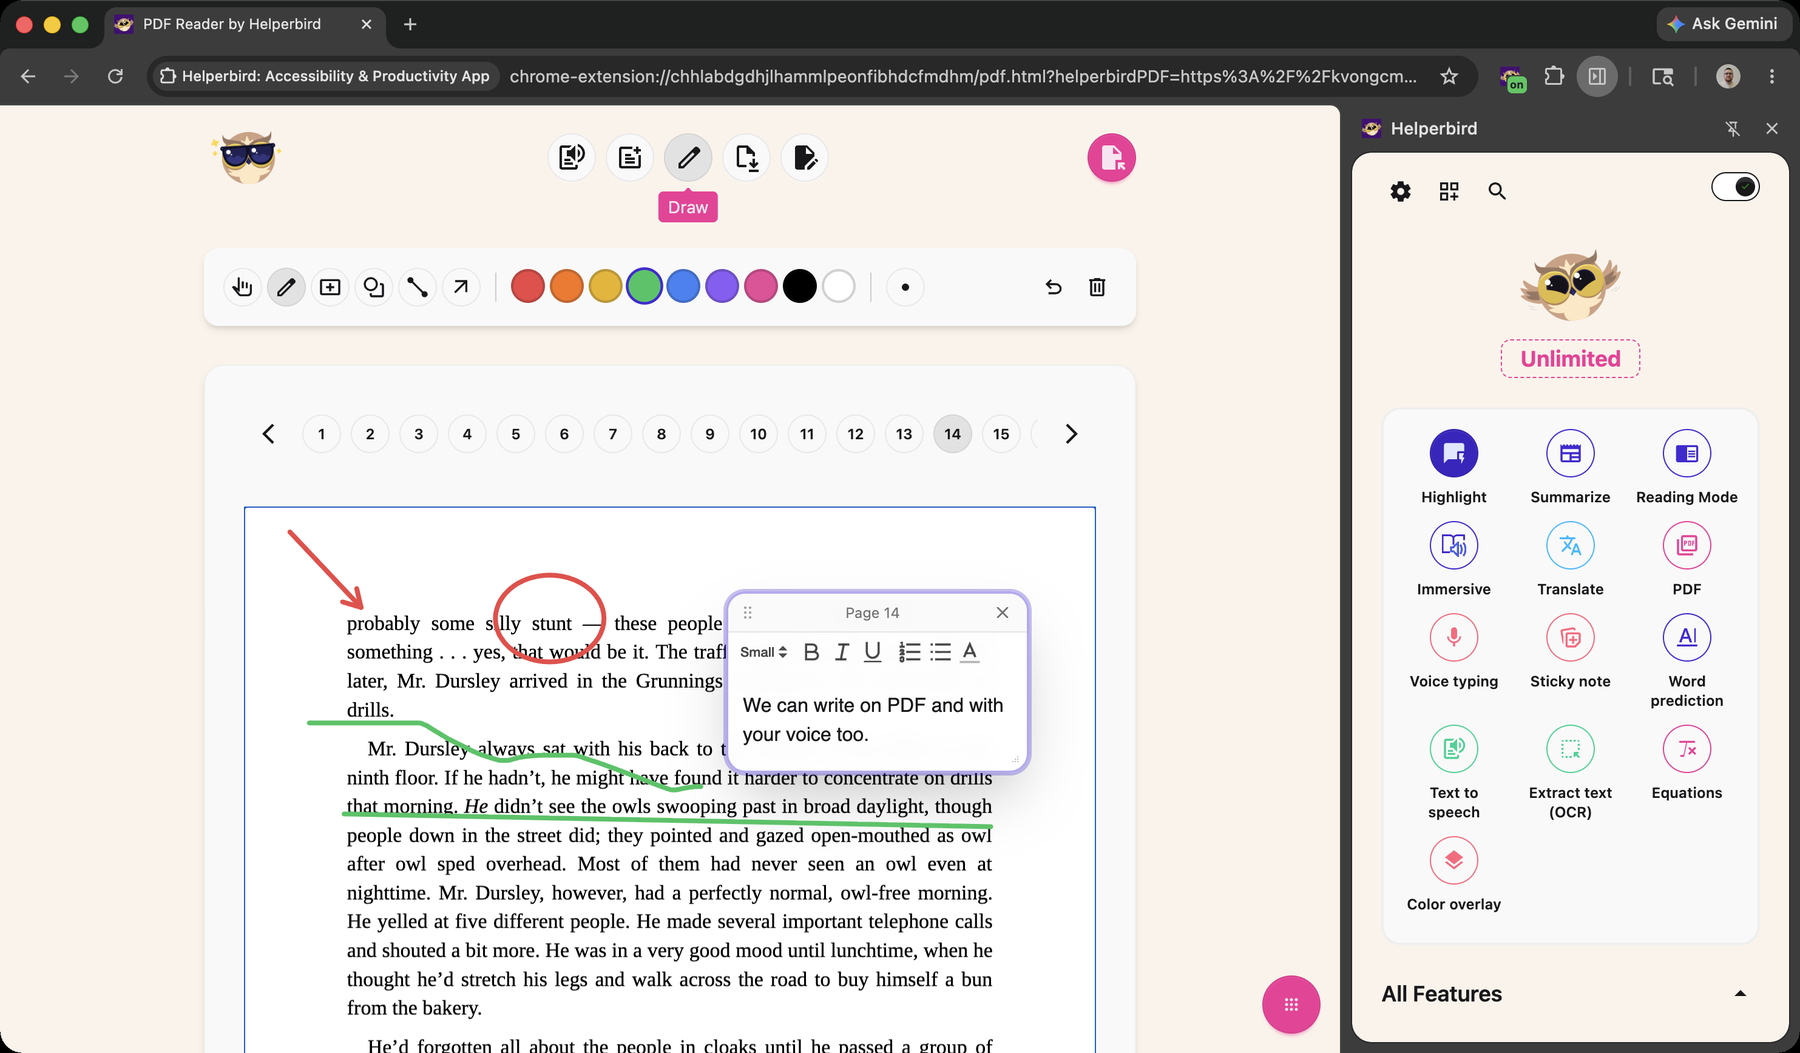Jump to page 10
Image resolution: width=1800 pixels, height=1053 pixels.
758,434
